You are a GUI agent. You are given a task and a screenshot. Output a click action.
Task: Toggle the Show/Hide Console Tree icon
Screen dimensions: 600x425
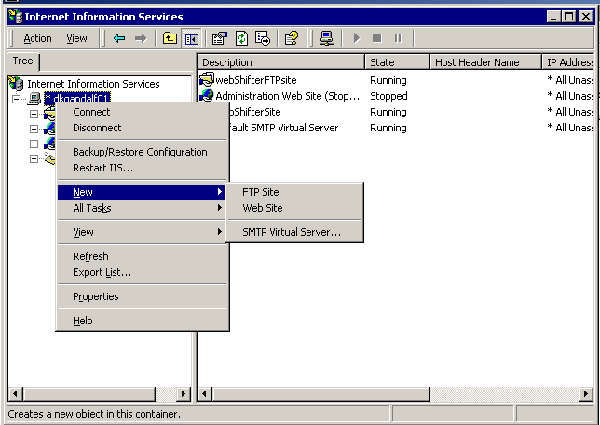[191, 38]
